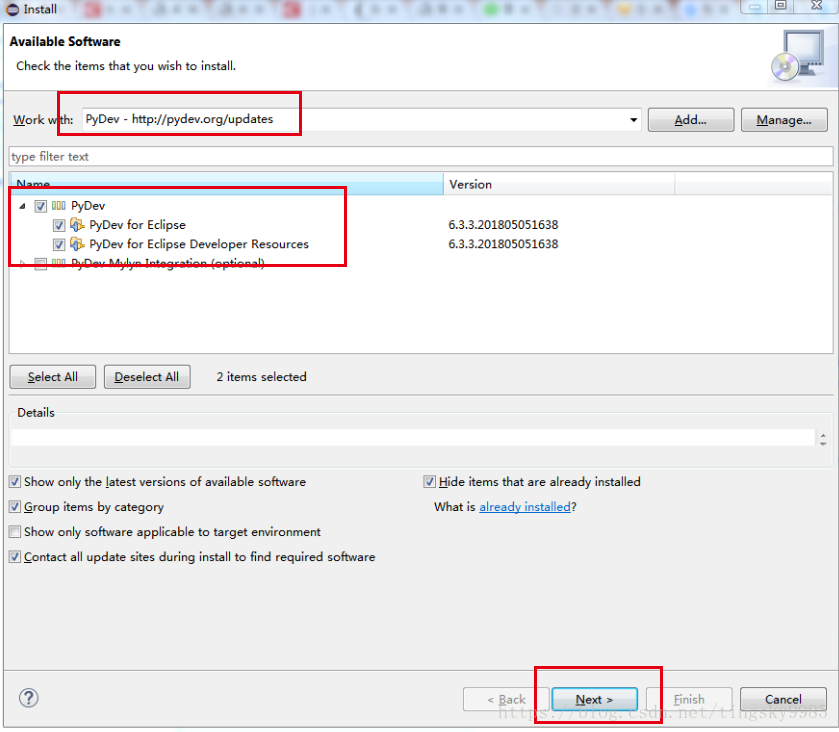The image size is (839, 732).
Task: Click the Select All button
Action: (52, 377)
